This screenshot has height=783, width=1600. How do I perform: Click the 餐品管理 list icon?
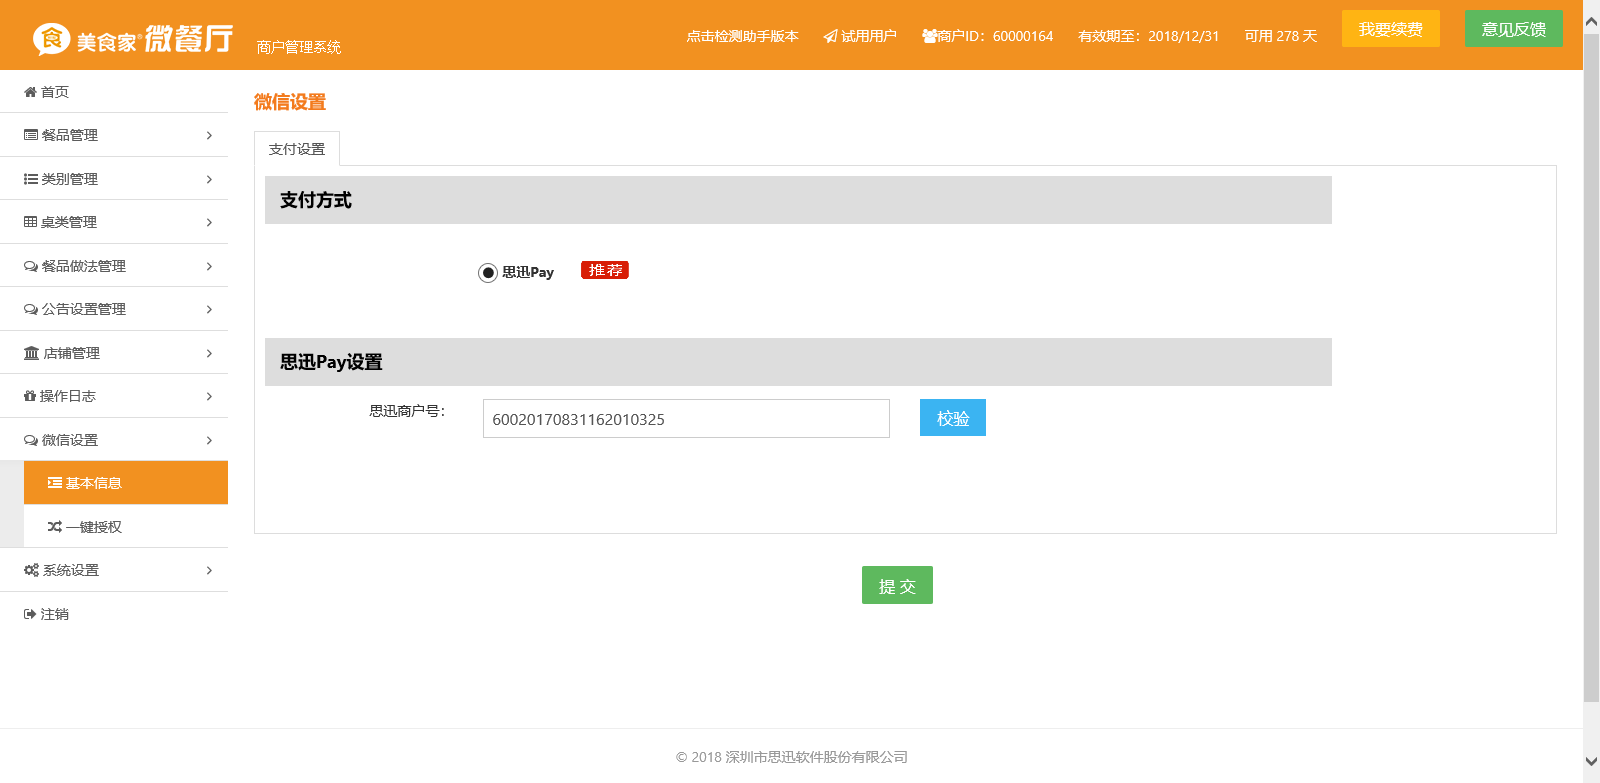tap(31, 135)
